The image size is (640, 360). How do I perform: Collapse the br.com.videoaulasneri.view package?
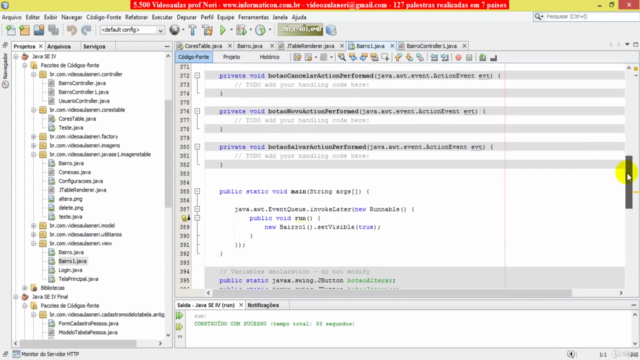click(34, 243)
